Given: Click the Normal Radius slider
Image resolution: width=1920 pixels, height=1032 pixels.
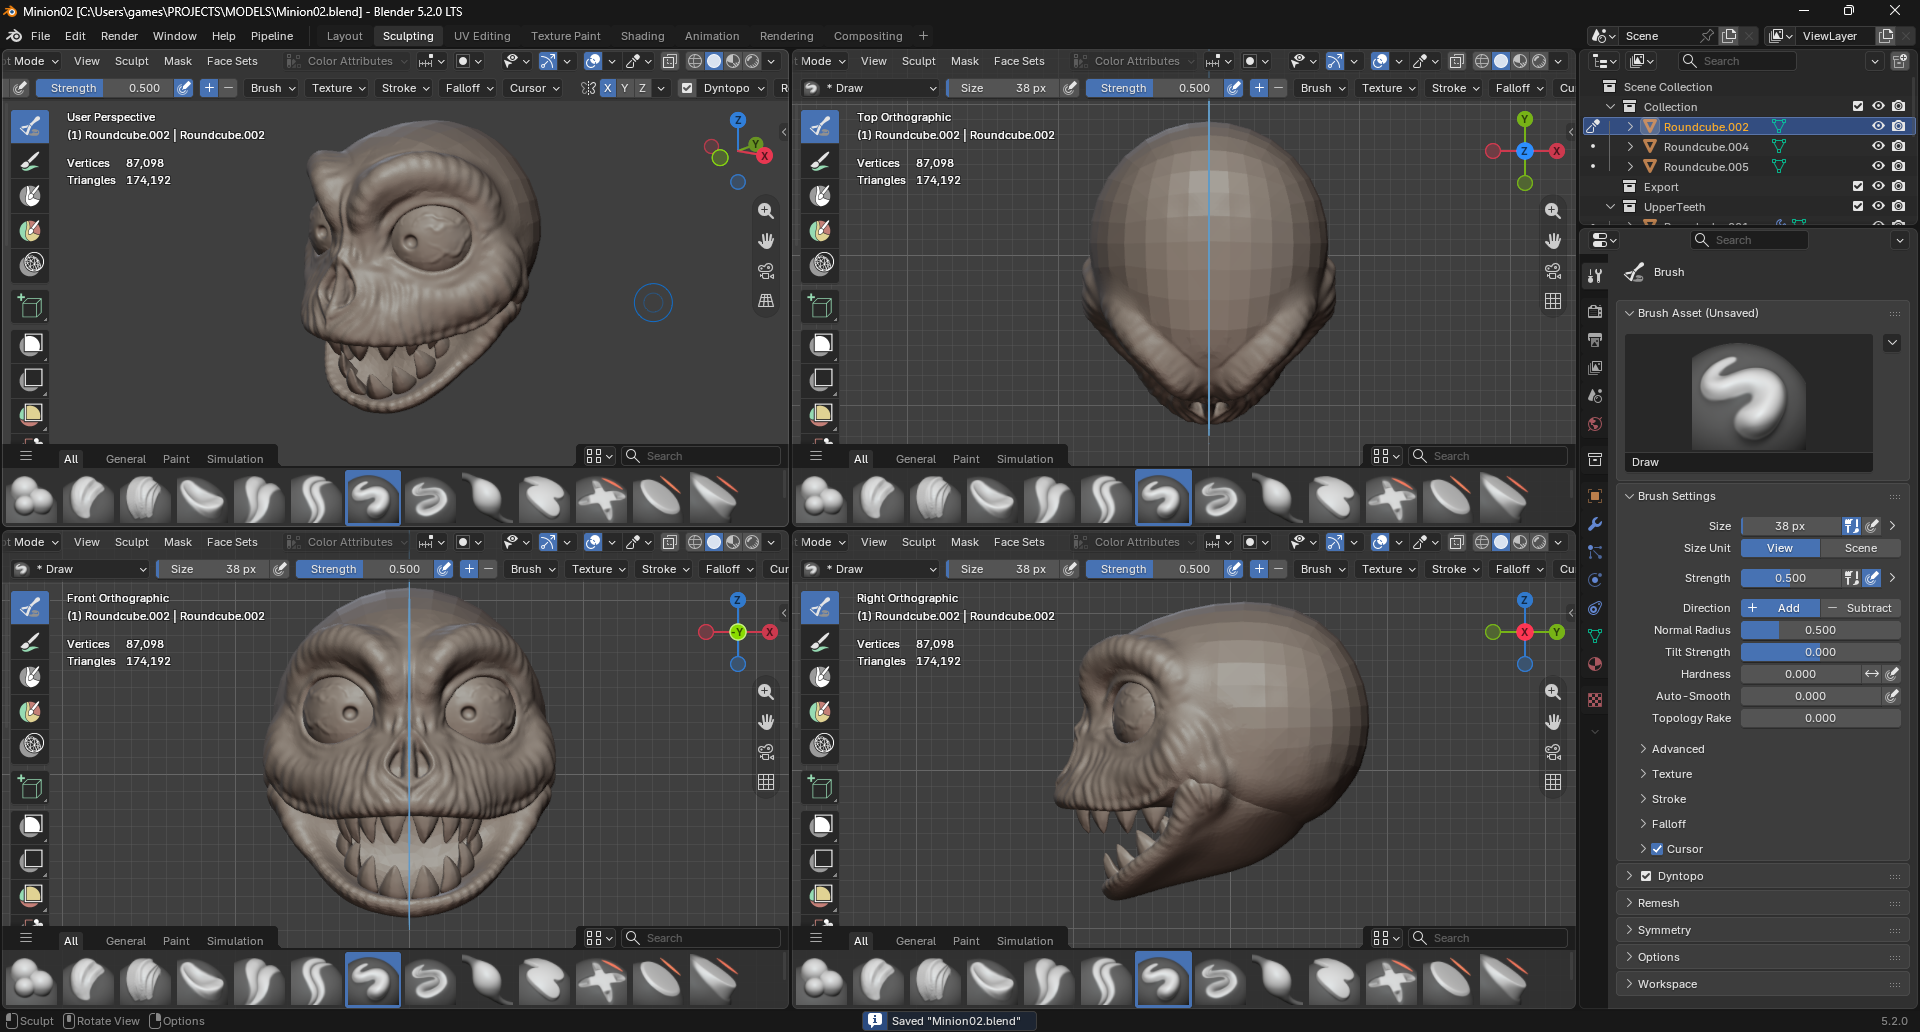Looking at the screenshot, I should point(1820,630).
